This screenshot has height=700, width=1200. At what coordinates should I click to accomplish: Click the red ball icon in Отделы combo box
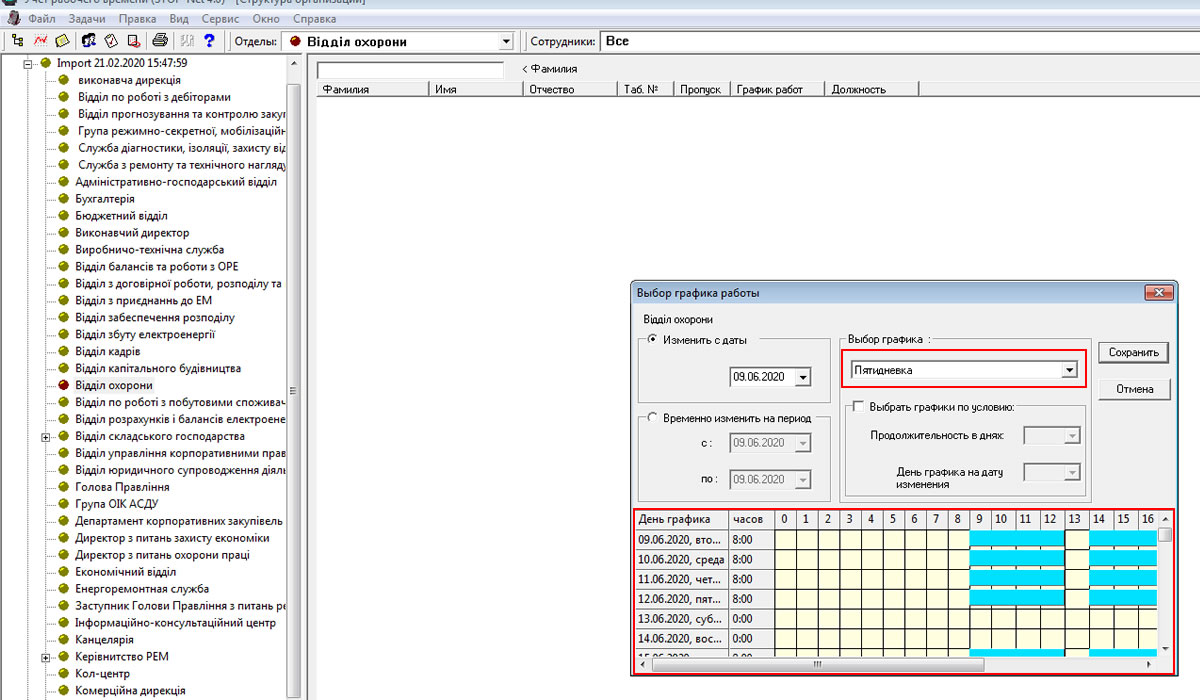pyautogui.click(x=295, y=42)
